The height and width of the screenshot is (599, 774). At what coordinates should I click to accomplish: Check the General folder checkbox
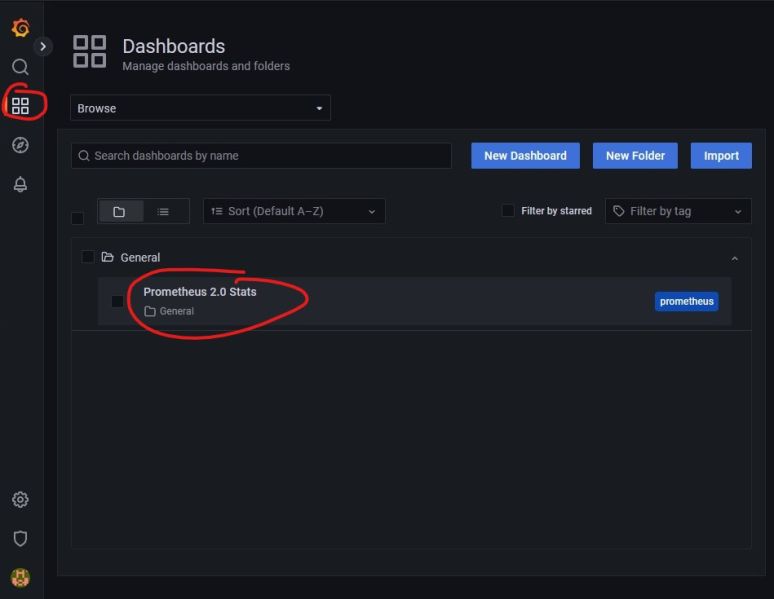click(x=88, y=257)
